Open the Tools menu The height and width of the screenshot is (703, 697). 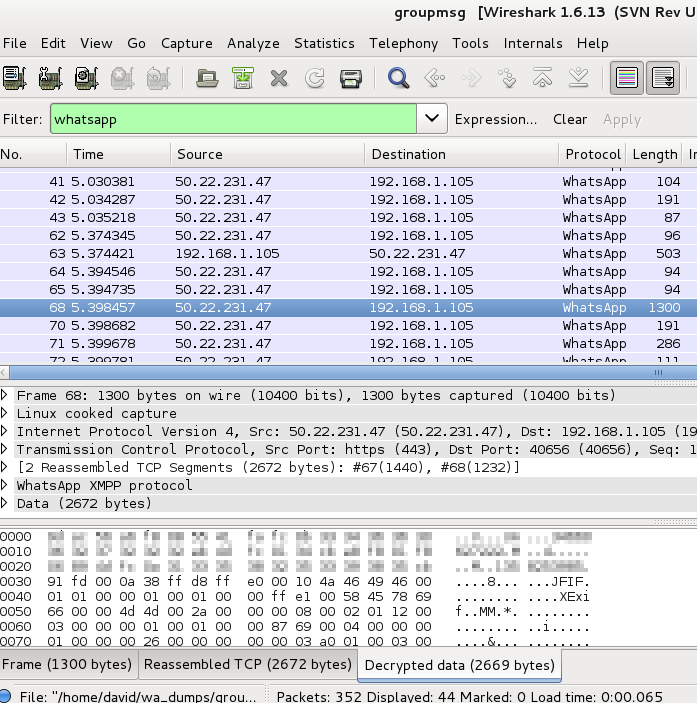coord(470,43)
